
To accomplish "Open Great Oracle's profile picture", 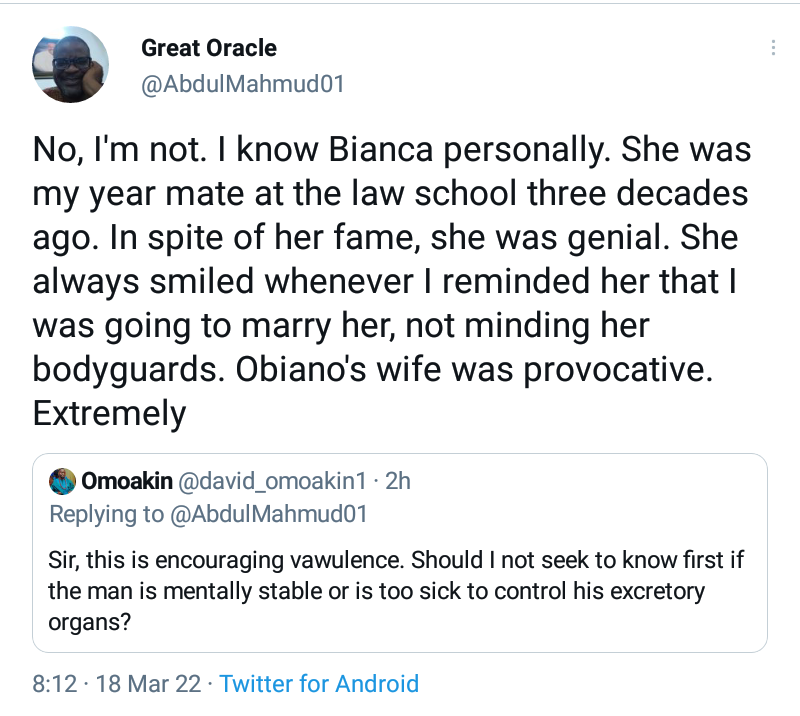I will [69, 66].
